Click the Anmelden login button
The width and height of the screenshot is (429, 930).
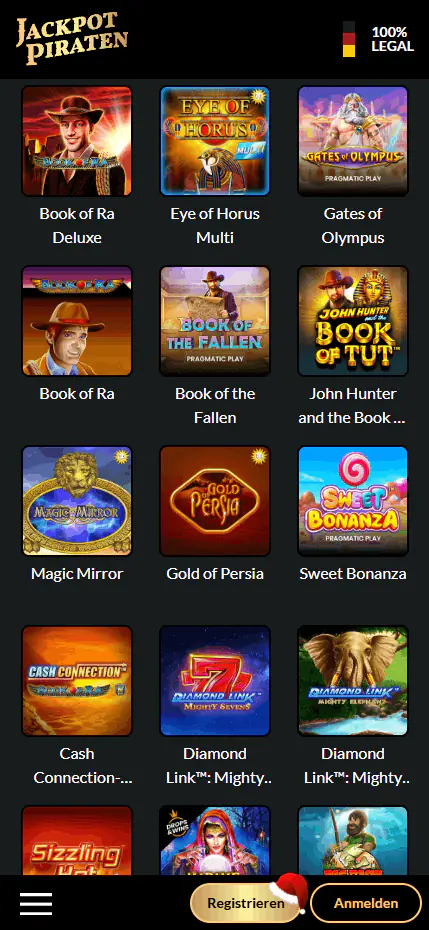pyautogui.click(x=366, y=903)
